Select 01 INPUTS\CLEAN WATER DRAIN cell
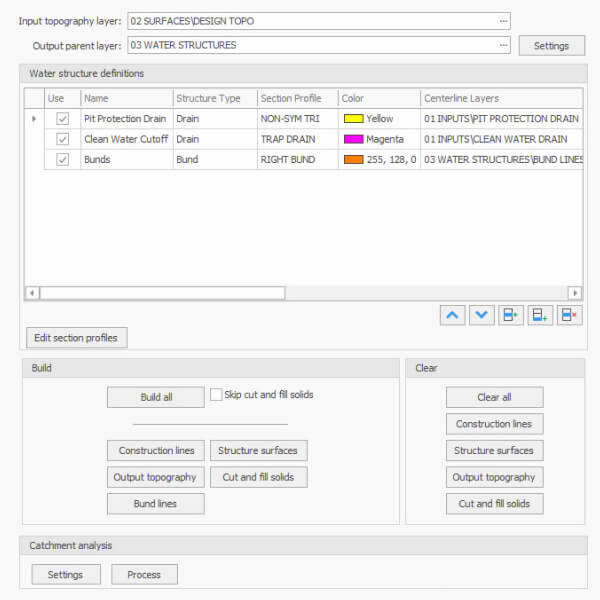 pyautogui.click(x=502, y=139)
